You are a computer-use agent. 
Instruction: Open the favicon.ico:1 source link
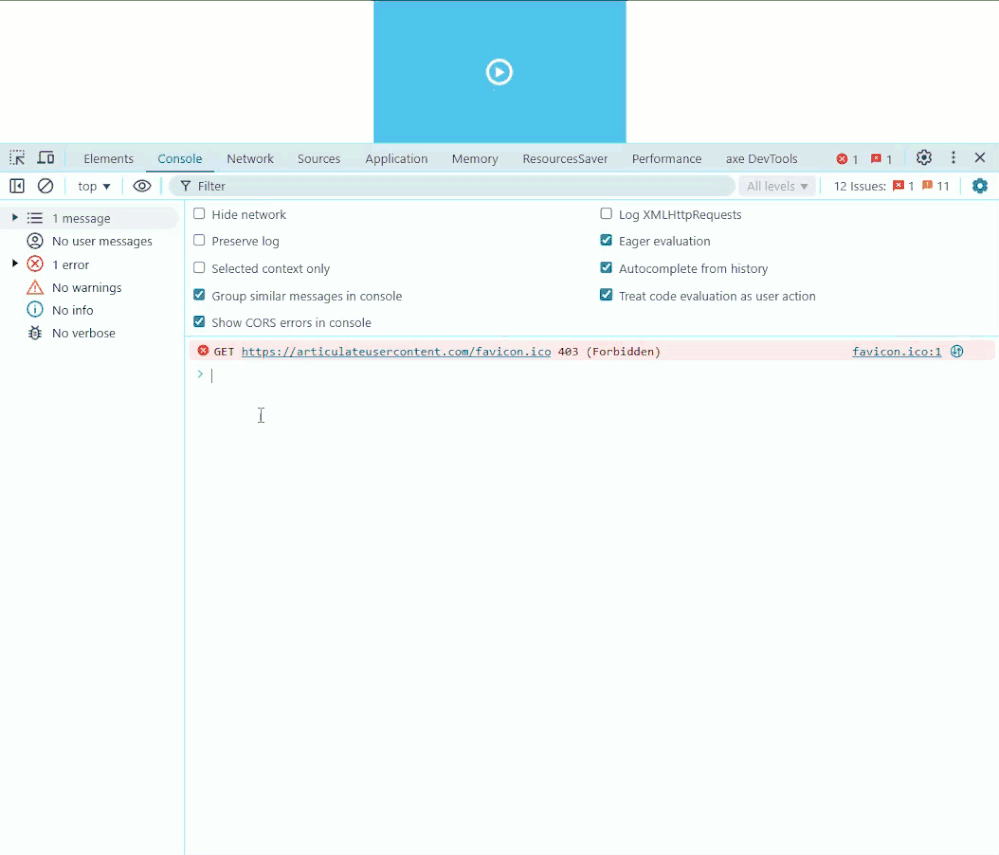click(896, 351)
